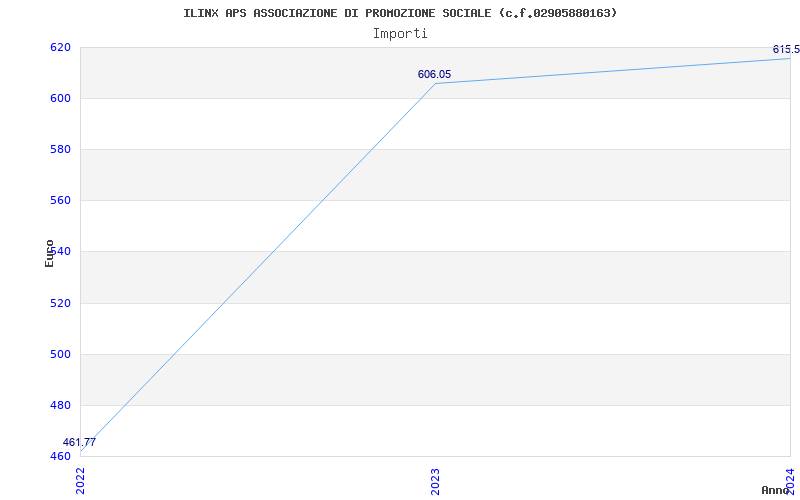Click the 460 y-axis value

[60, 456]
